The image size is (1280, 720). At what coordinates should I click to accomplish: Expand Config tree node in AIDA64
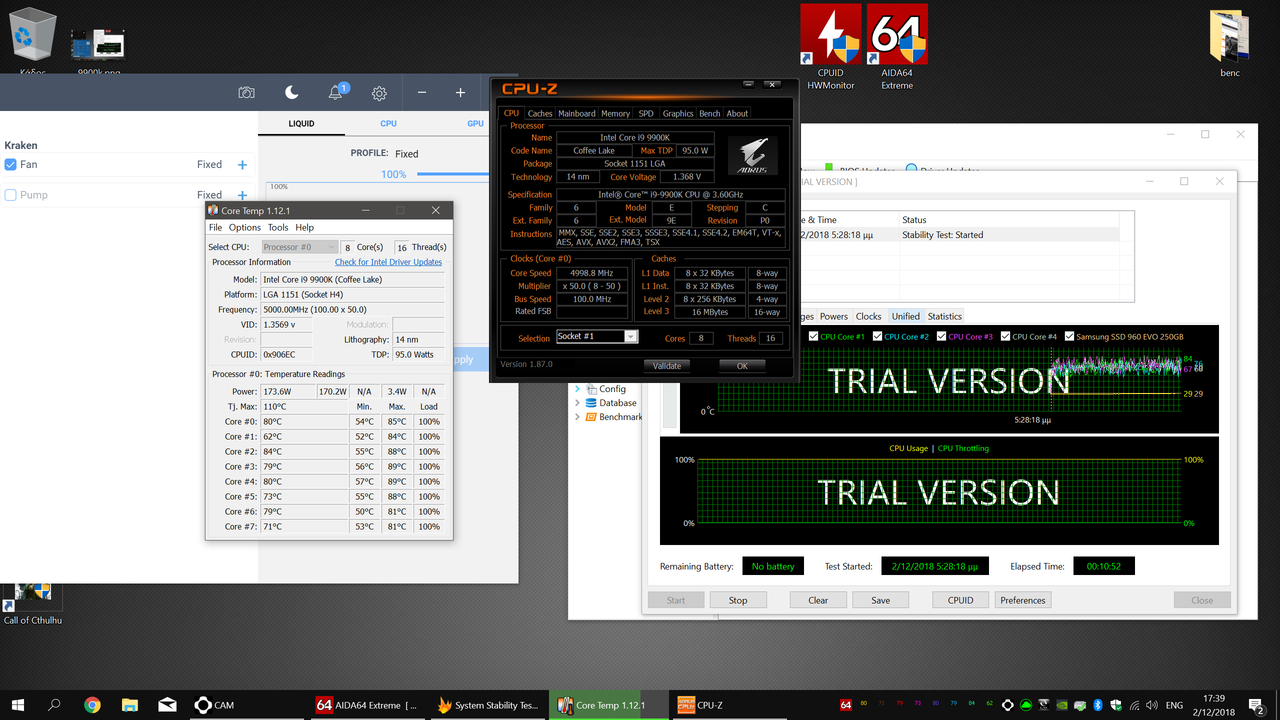(x=577, y=389)
